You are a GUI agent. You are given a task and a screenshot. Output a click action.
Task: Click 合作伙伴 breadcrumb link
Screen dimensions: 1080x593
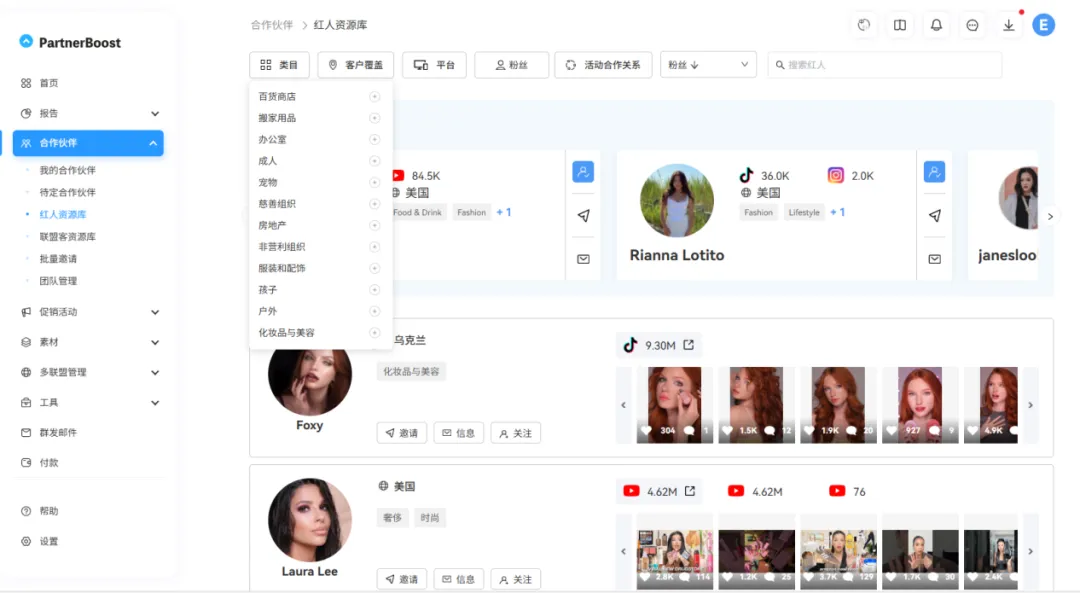pyautogui.click(x=272, y=25)
